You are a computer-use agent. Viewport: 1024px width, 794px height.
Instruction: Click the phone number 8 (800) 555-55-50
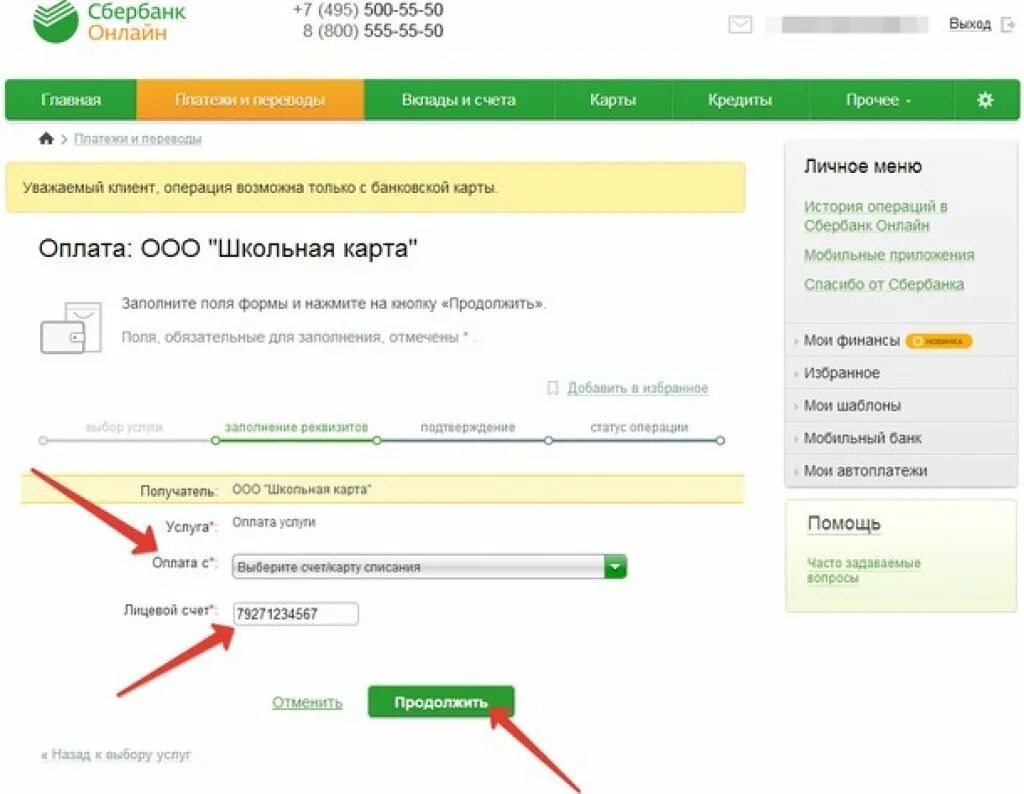pos(373,31)
